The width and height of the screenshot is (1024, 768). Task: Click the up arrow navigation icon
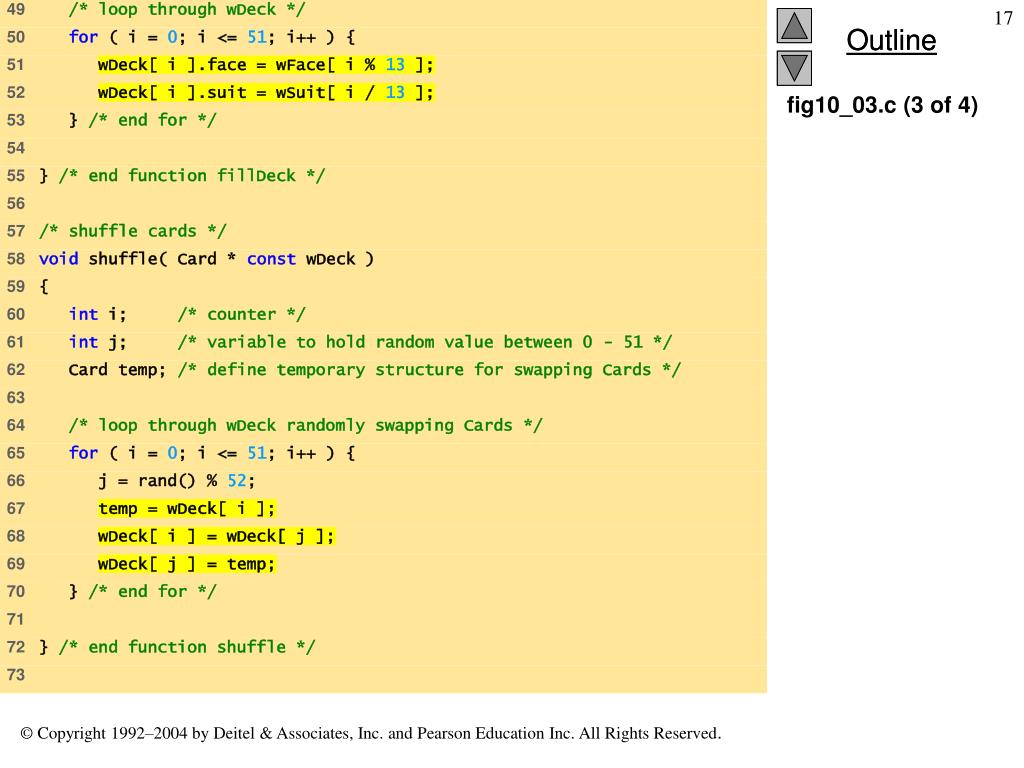pos(794,25)
